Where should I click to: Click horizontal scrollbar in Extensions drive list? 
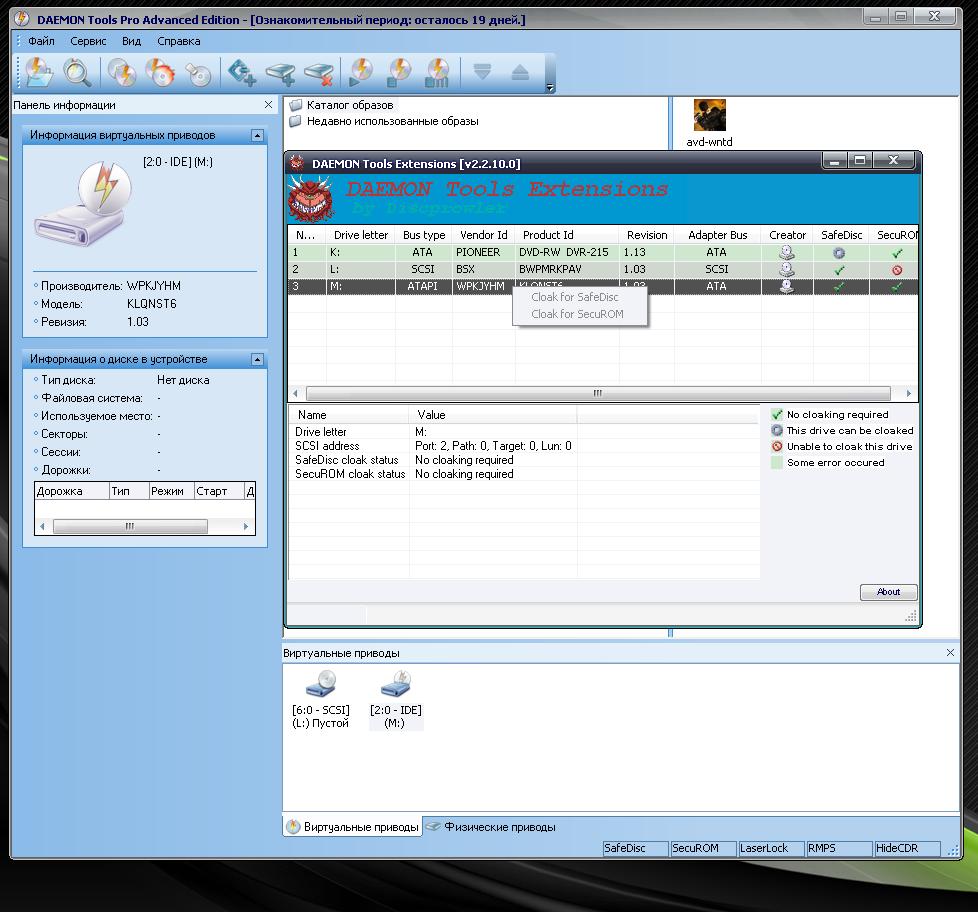tap(598, 393)
